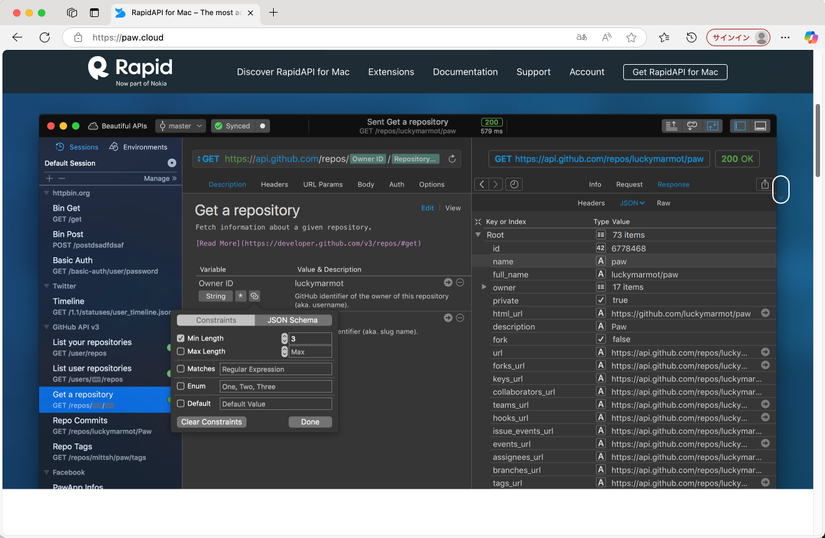Viewport: 825px width, 538px height.
Task: Go back using the browser back arrow
Action: tap(17, 37)
